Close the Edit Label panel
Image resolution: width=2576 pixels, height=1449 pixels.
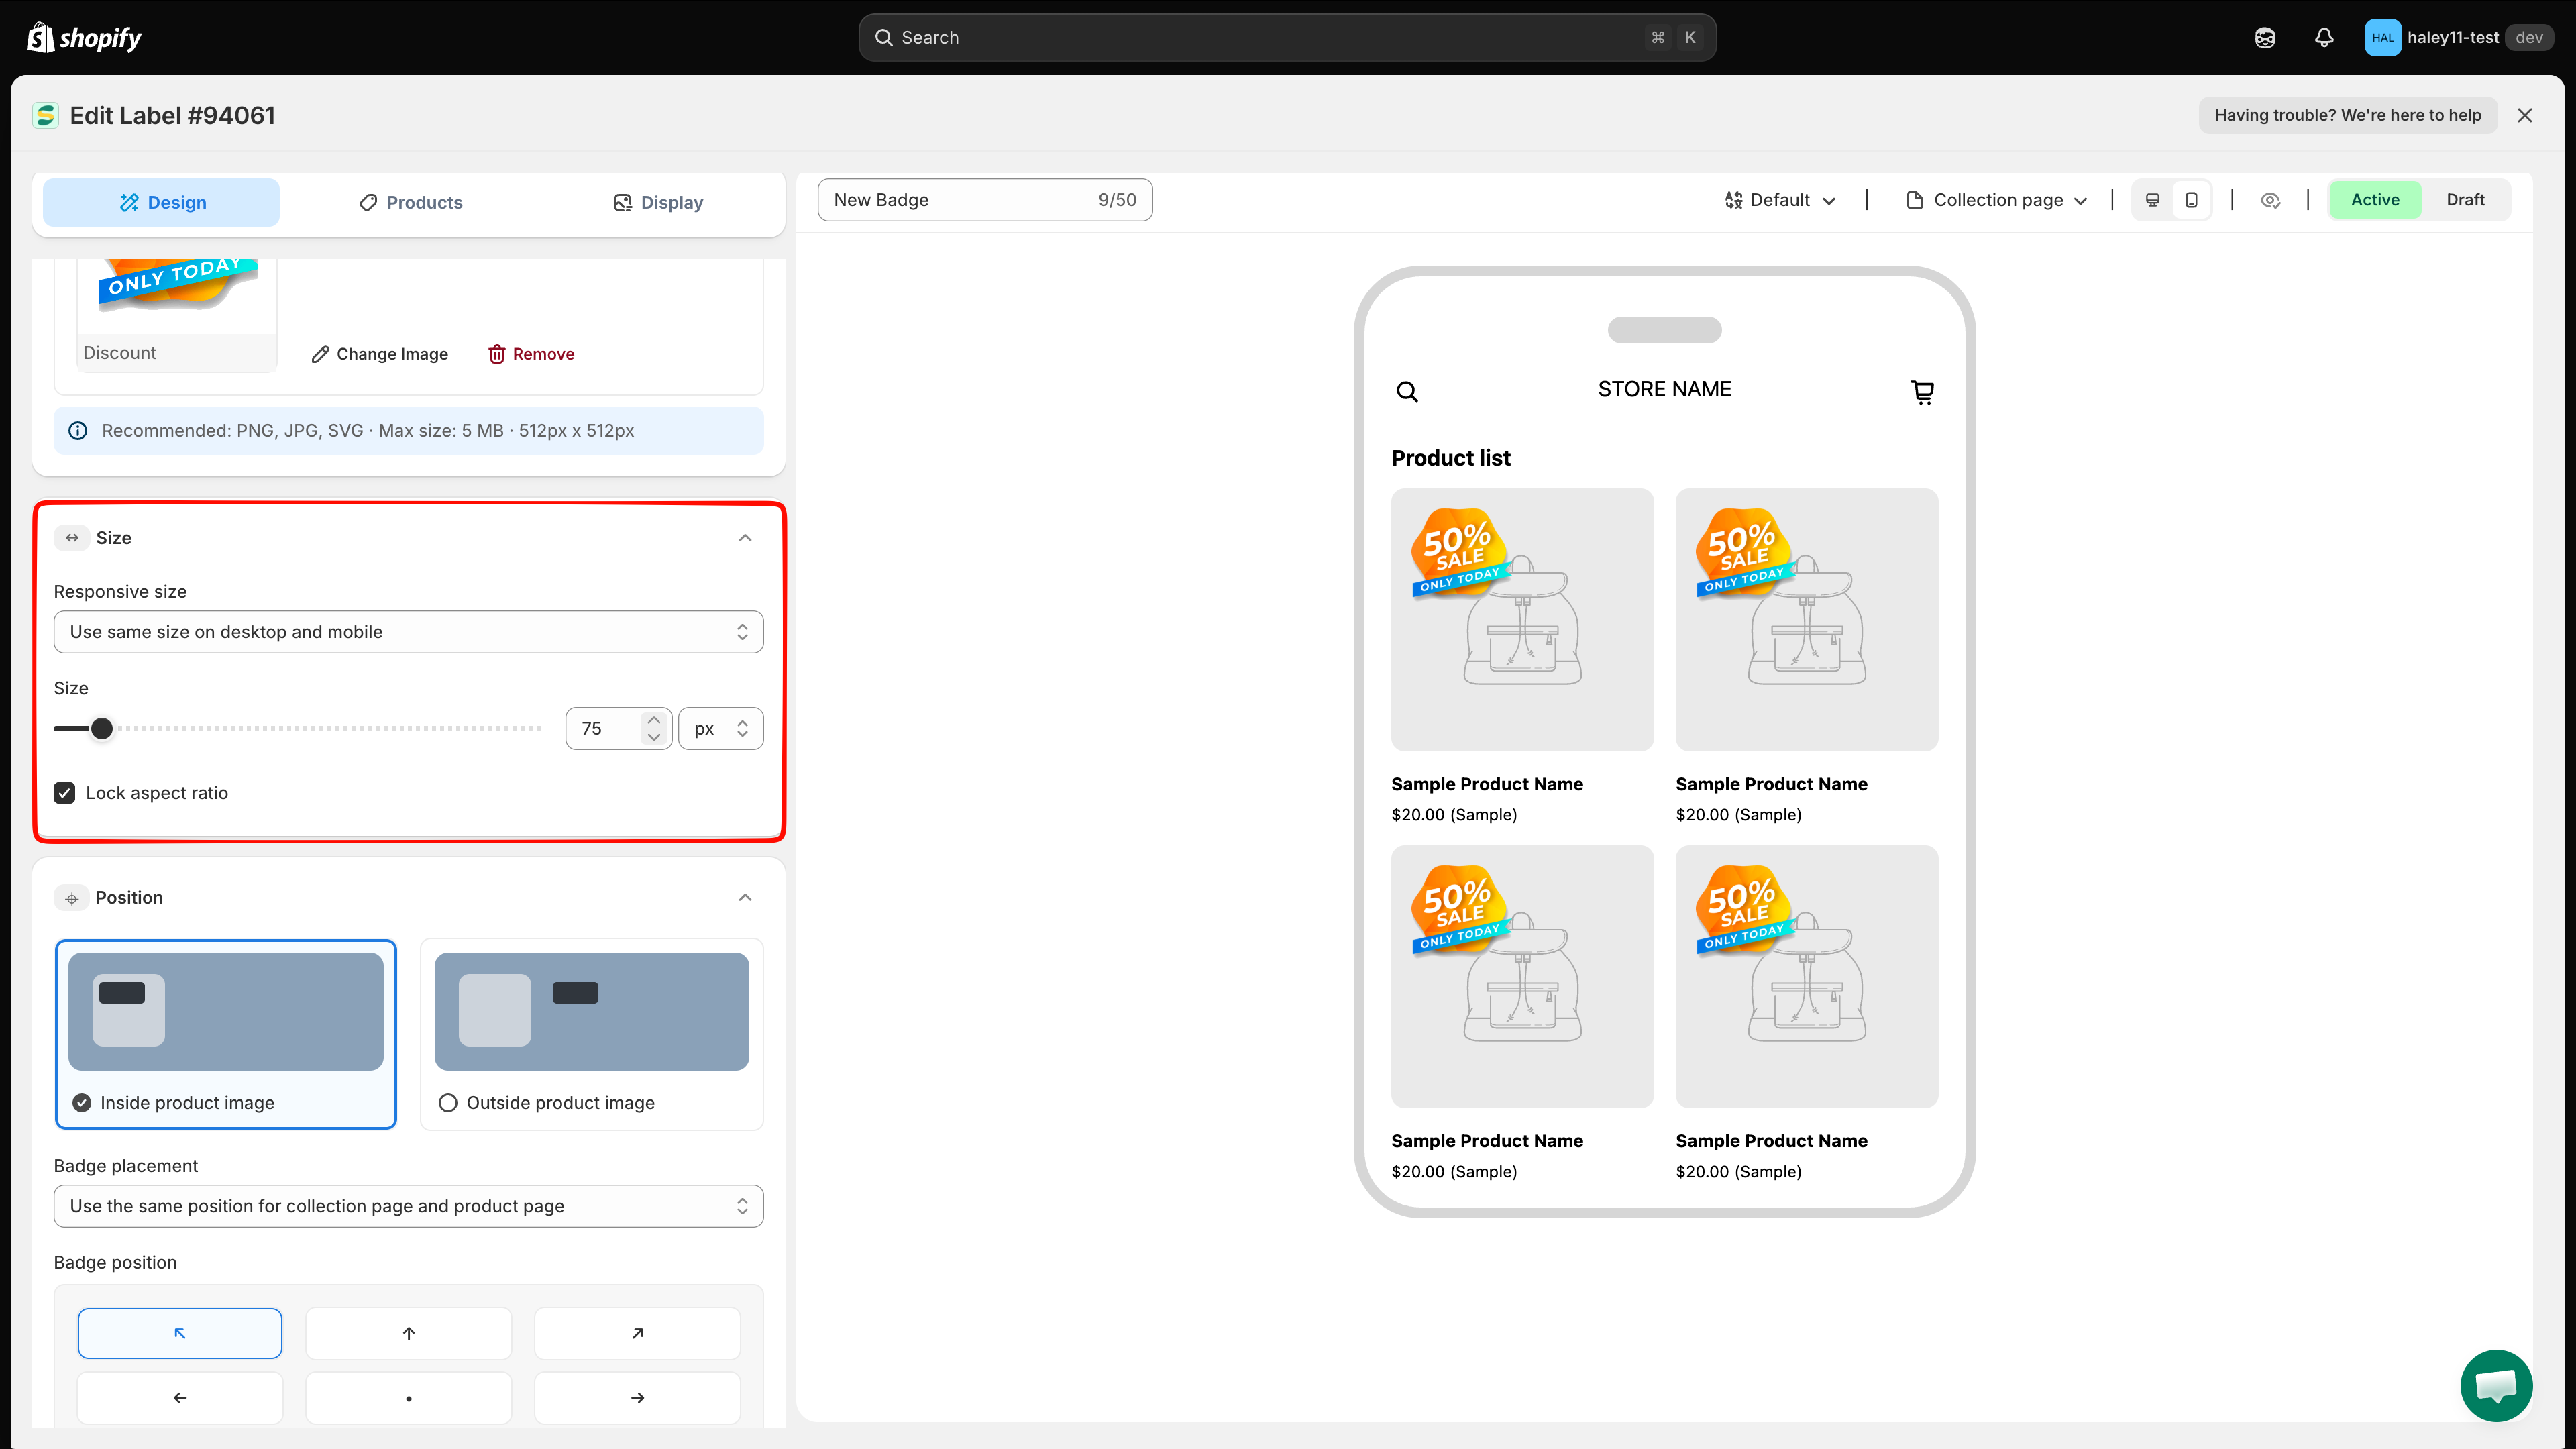[2525, 115]
